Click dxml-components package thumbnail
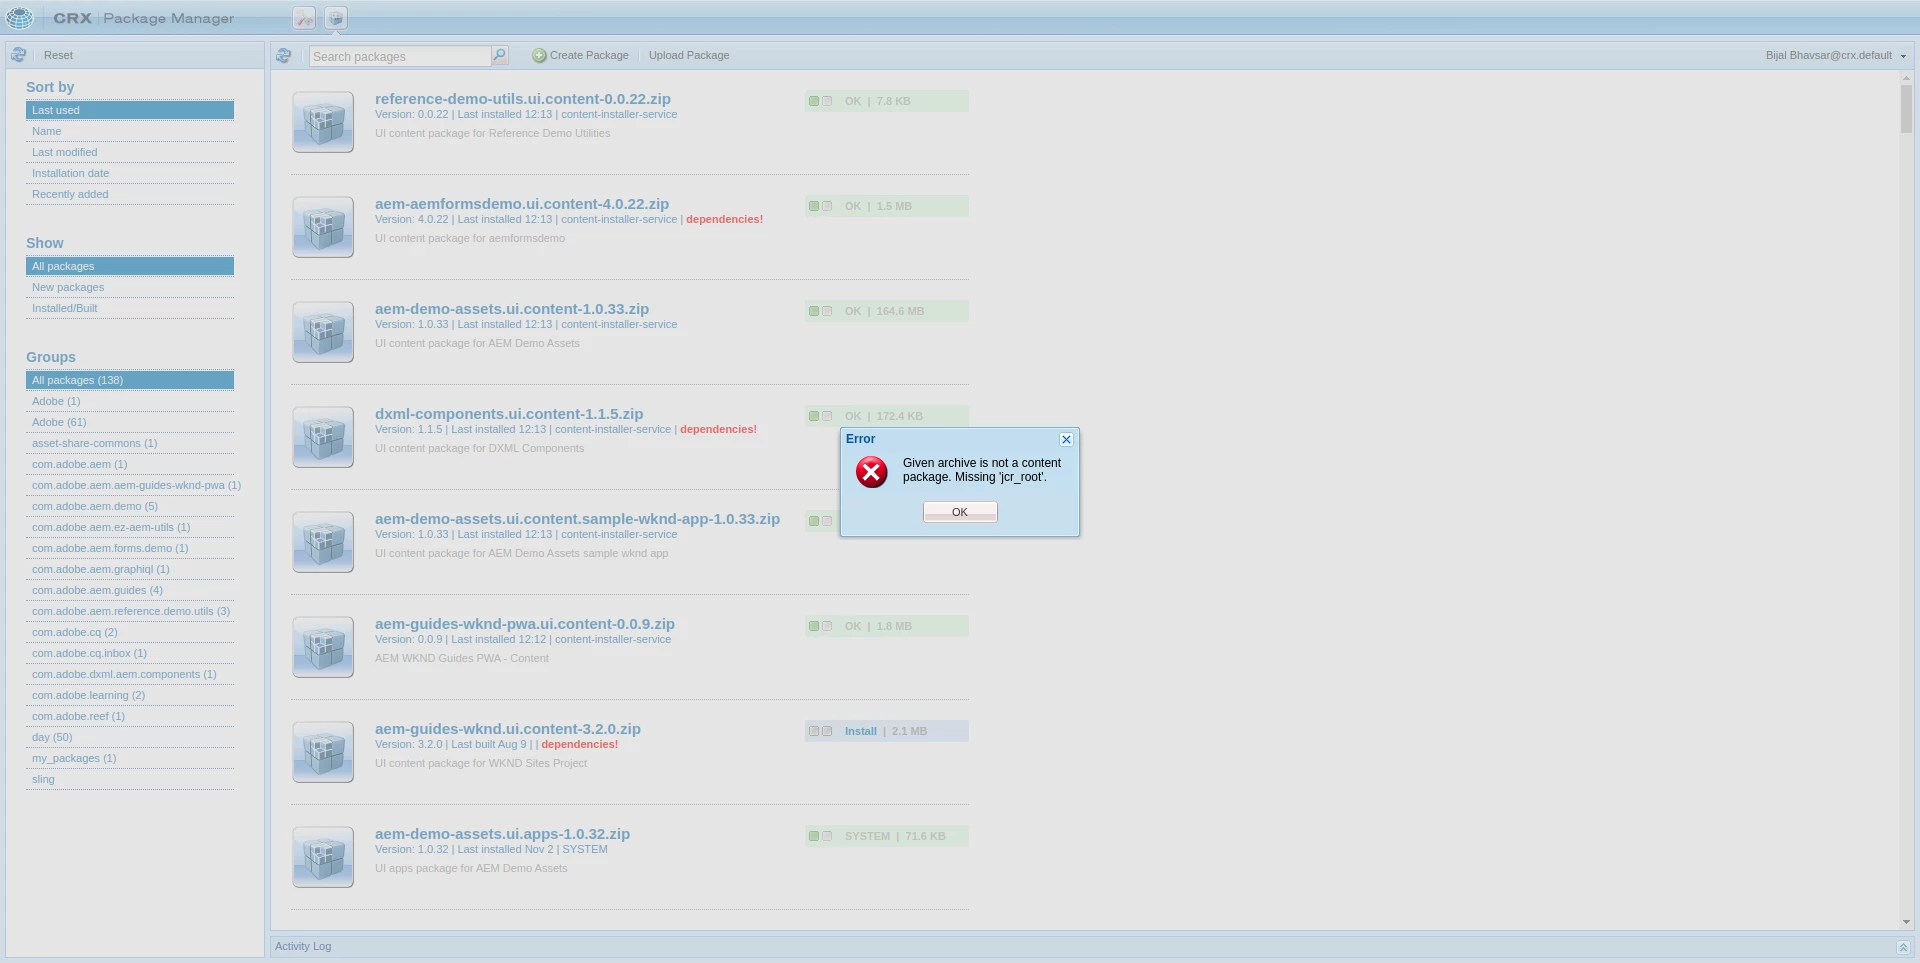The height and width of the screenshot is (963, 1920). (323, 437)
